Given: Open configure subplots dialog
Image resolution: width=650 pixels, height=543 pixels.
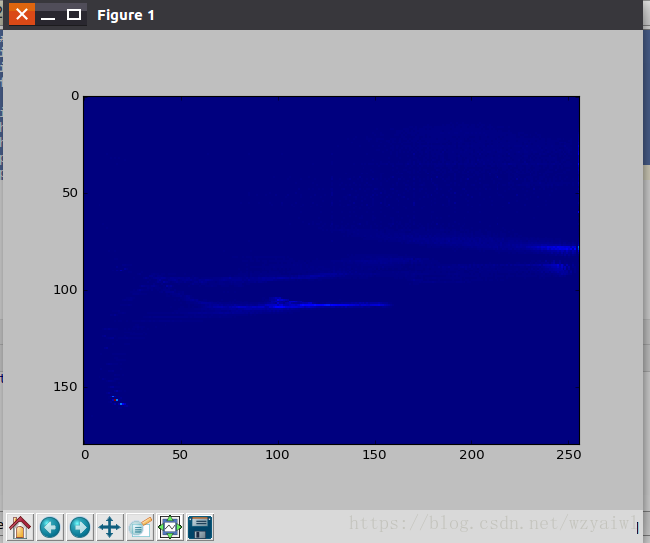Looking at the screenshot, I should click(x=170, y=527).
